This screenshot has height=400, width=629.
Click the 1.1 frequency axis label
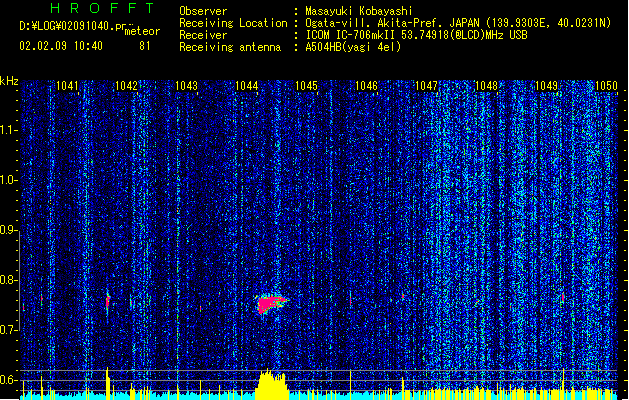(9, 130)
